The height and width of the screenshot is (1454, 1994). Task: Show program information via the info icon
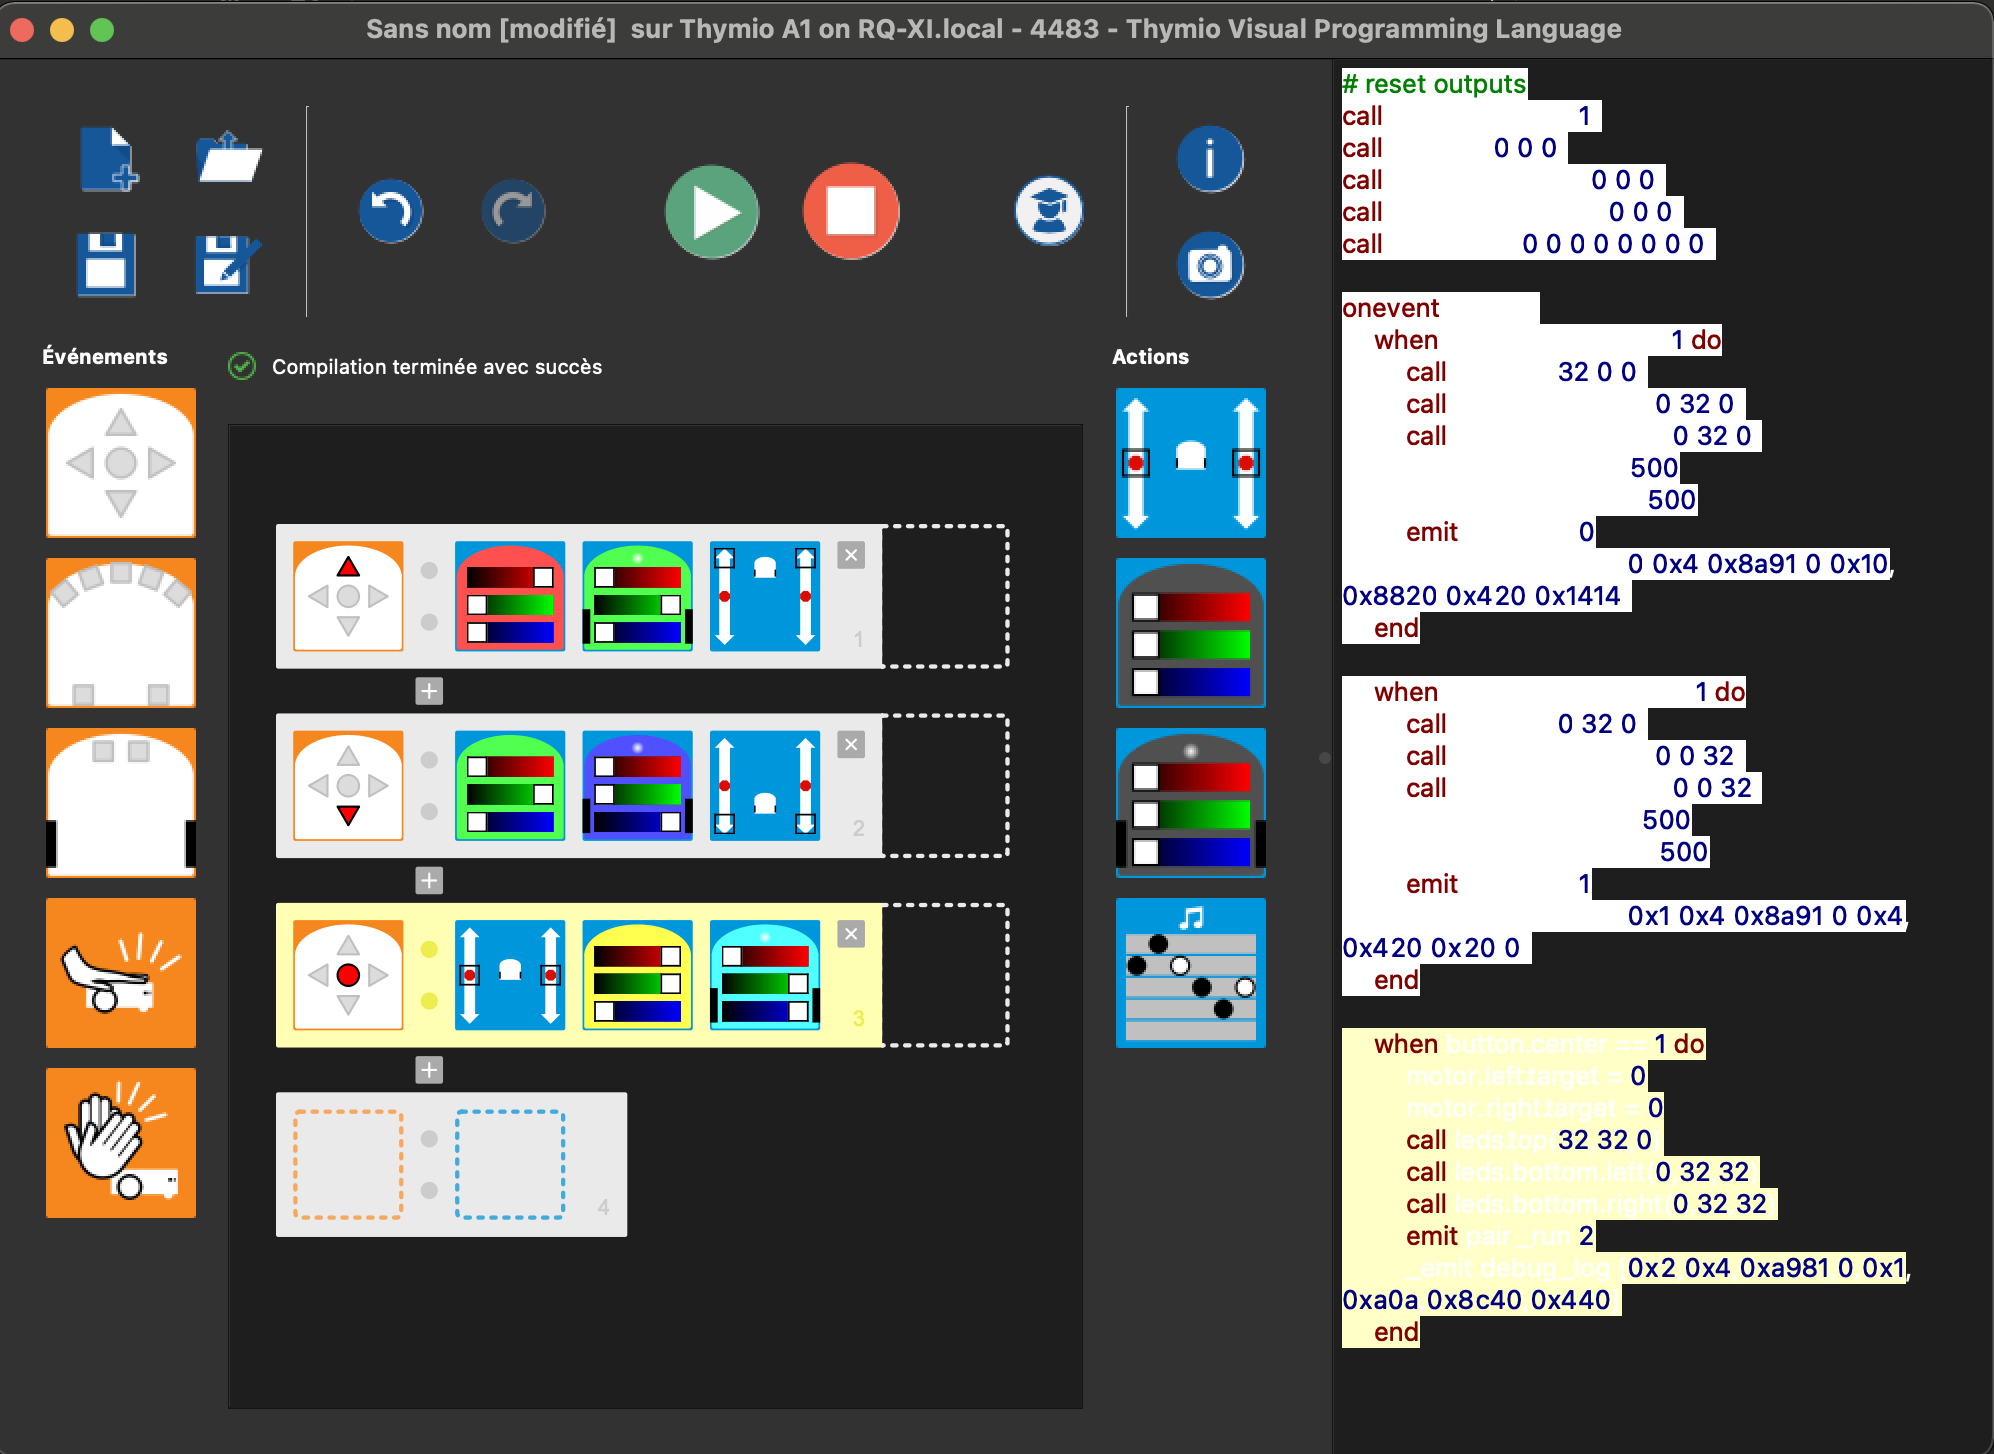point(1210,158)
